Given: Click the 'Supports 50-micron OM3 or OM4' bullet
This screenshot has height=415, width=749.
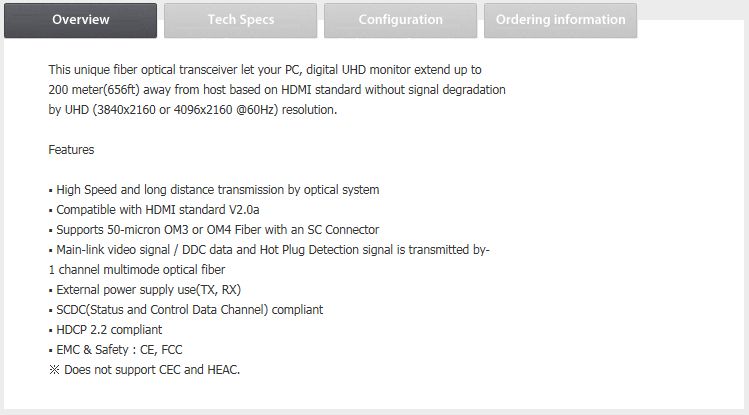Looking at the screenshot, I should [x=214, y=230].
